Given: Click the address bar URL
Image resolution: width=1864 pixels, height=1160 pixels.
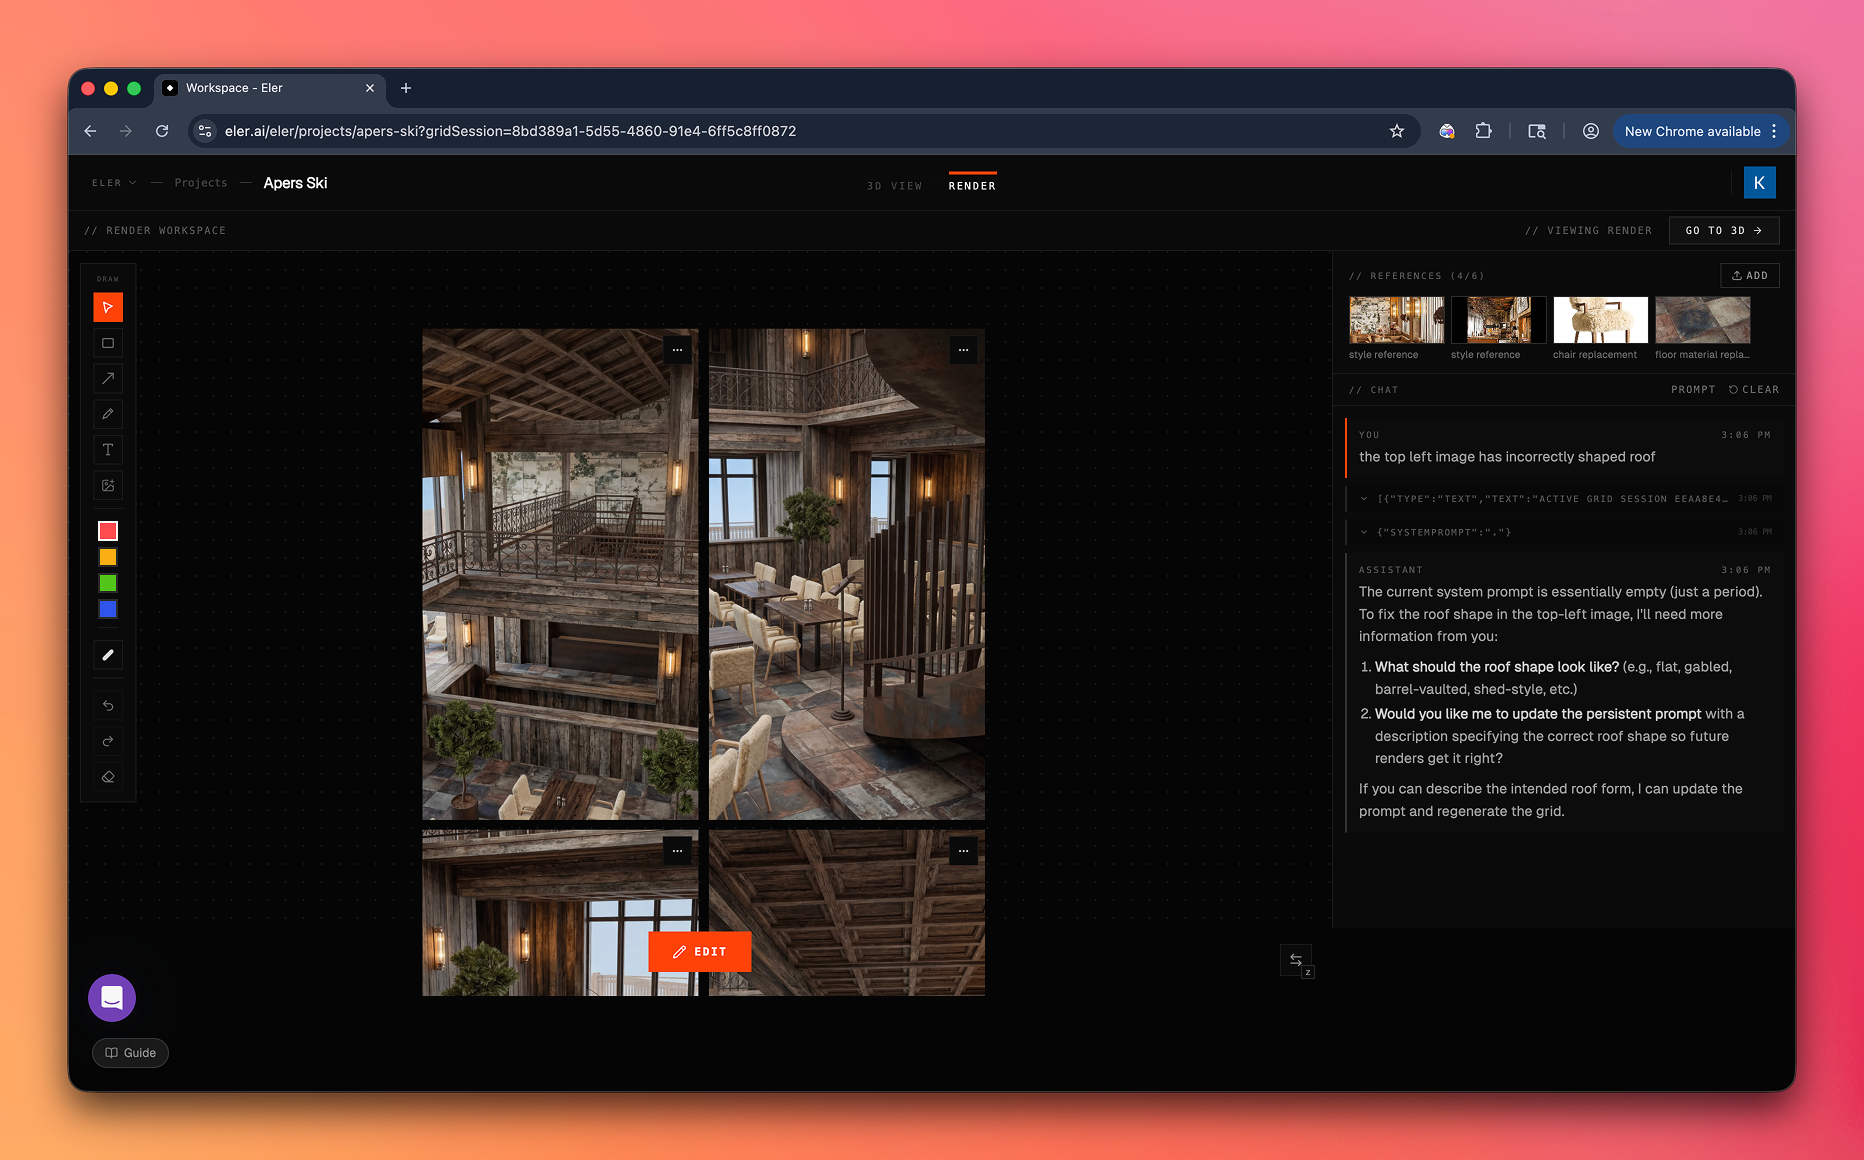Looking at the screenshot, I should click(510, 131).
